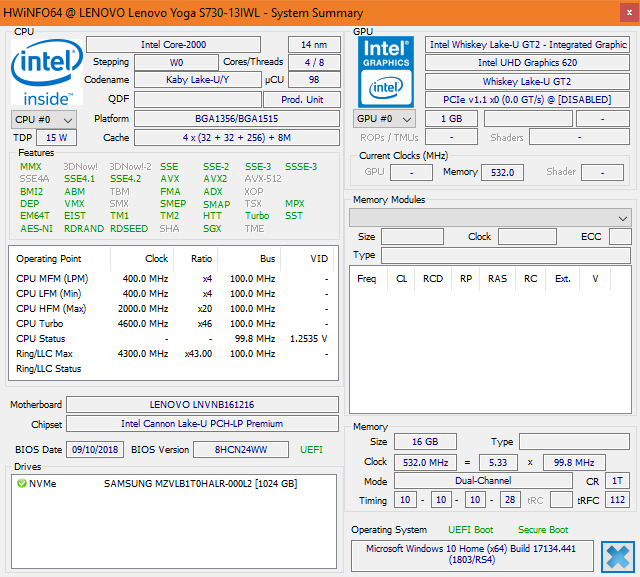Click the green NVMe drive status icon
The width and height of the screenshot is (640, 577).
(22, 484)
